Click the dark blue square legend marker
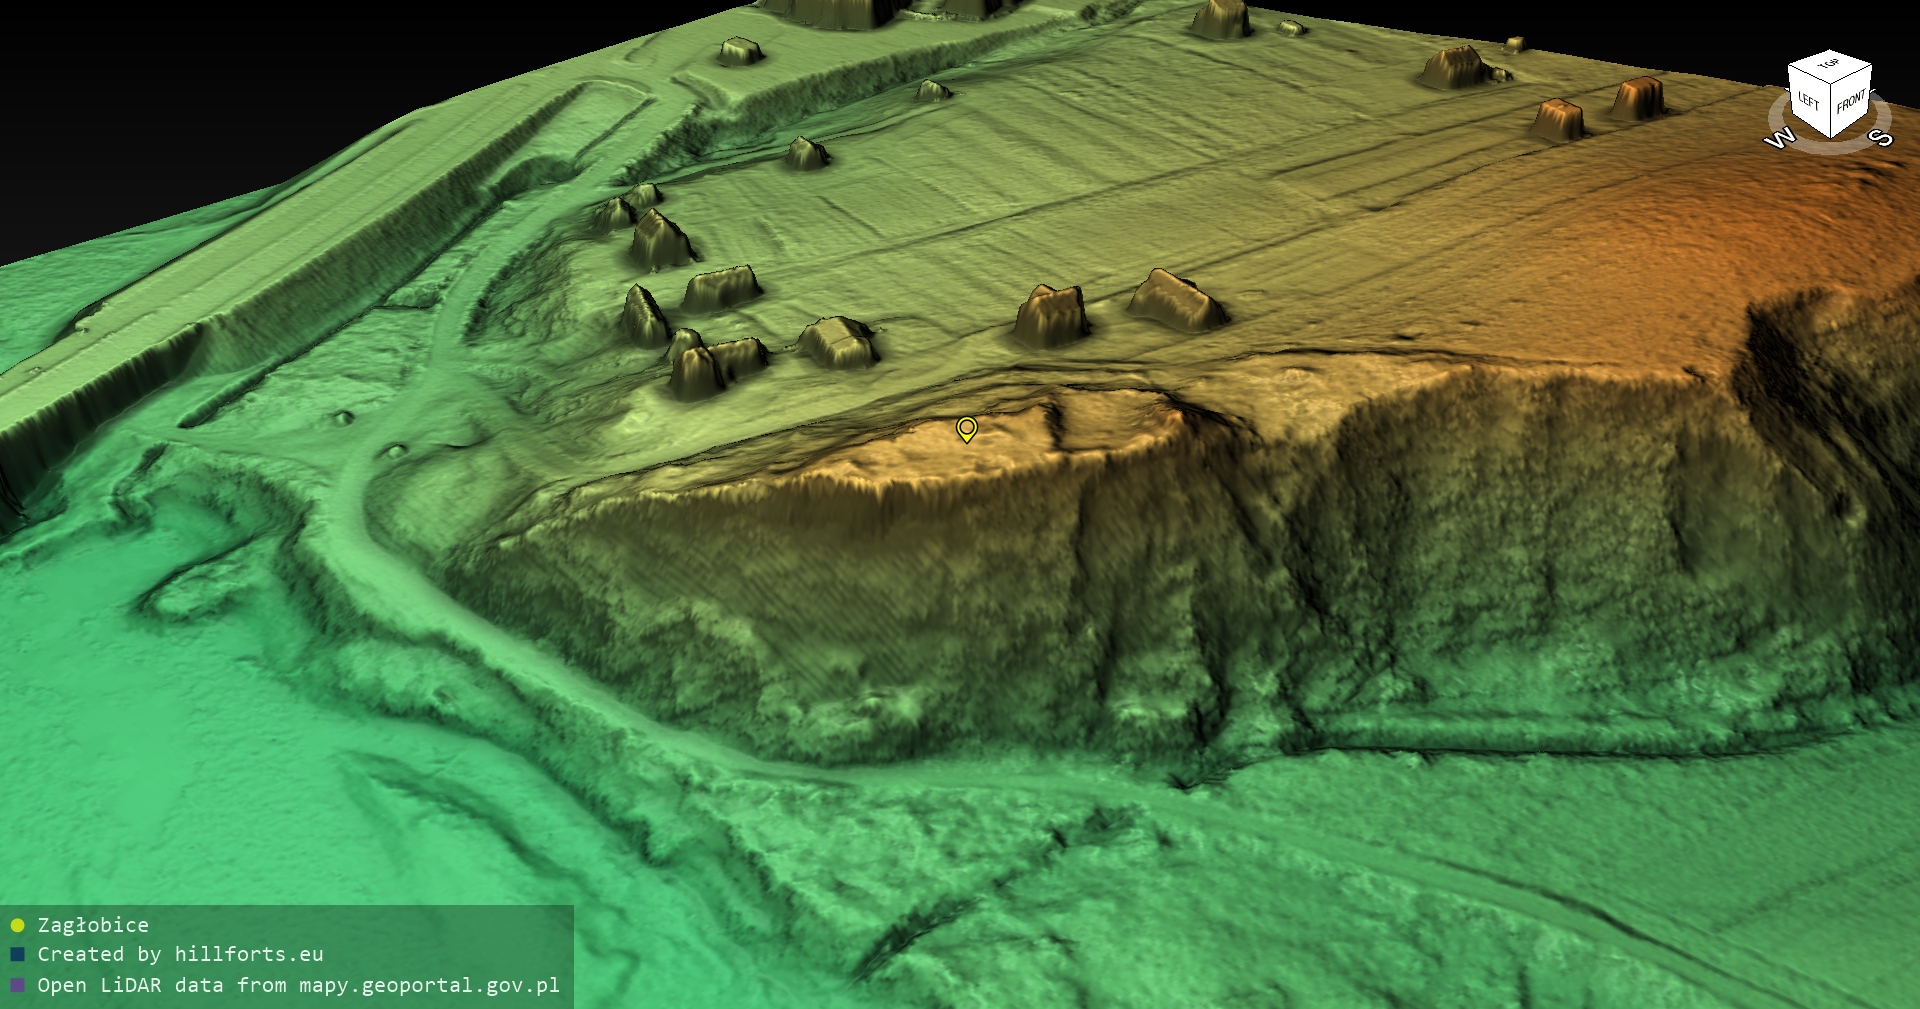The width and height of the screenshot is (1920, 1009). click(x=17, y=954)
